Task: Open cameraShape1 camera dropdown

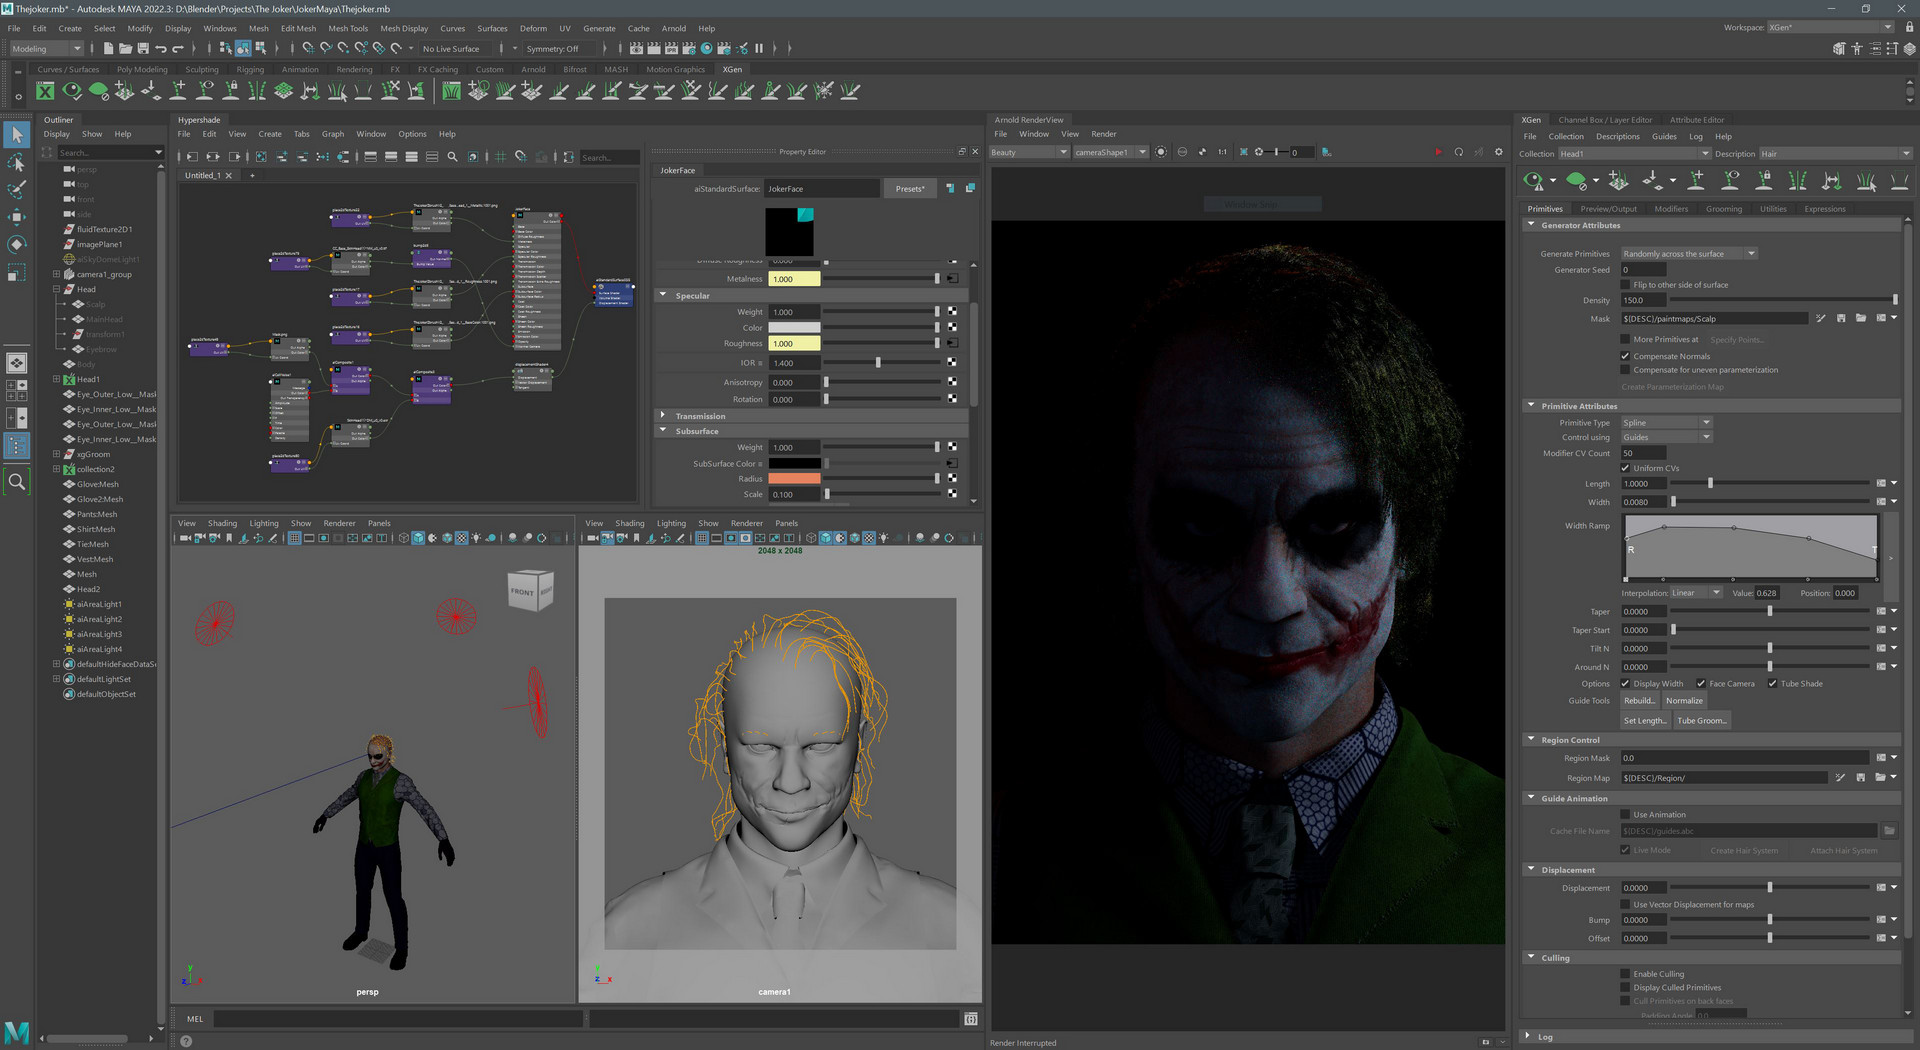Action: point(1111,152)
